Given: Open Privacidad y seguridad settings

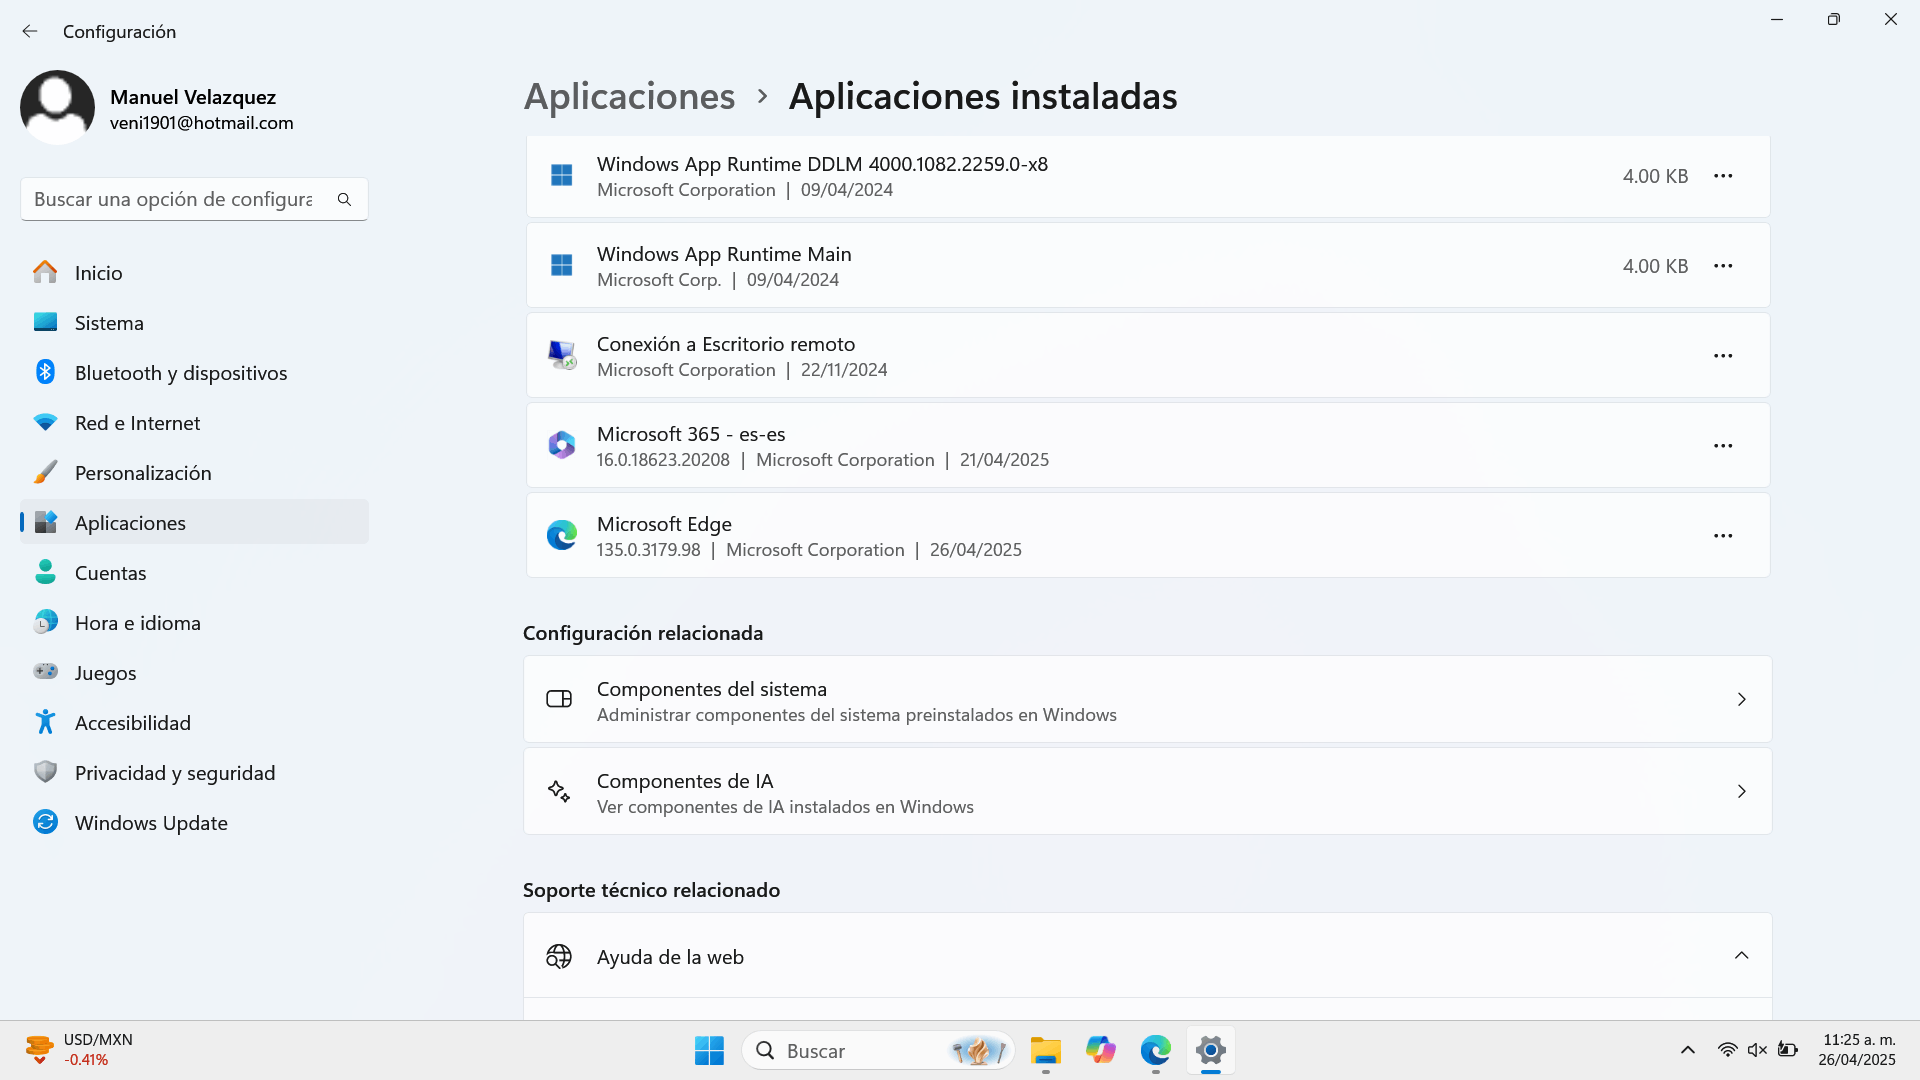Looking at the screenshot, I should pyautogui.click(x=175, y=773).
